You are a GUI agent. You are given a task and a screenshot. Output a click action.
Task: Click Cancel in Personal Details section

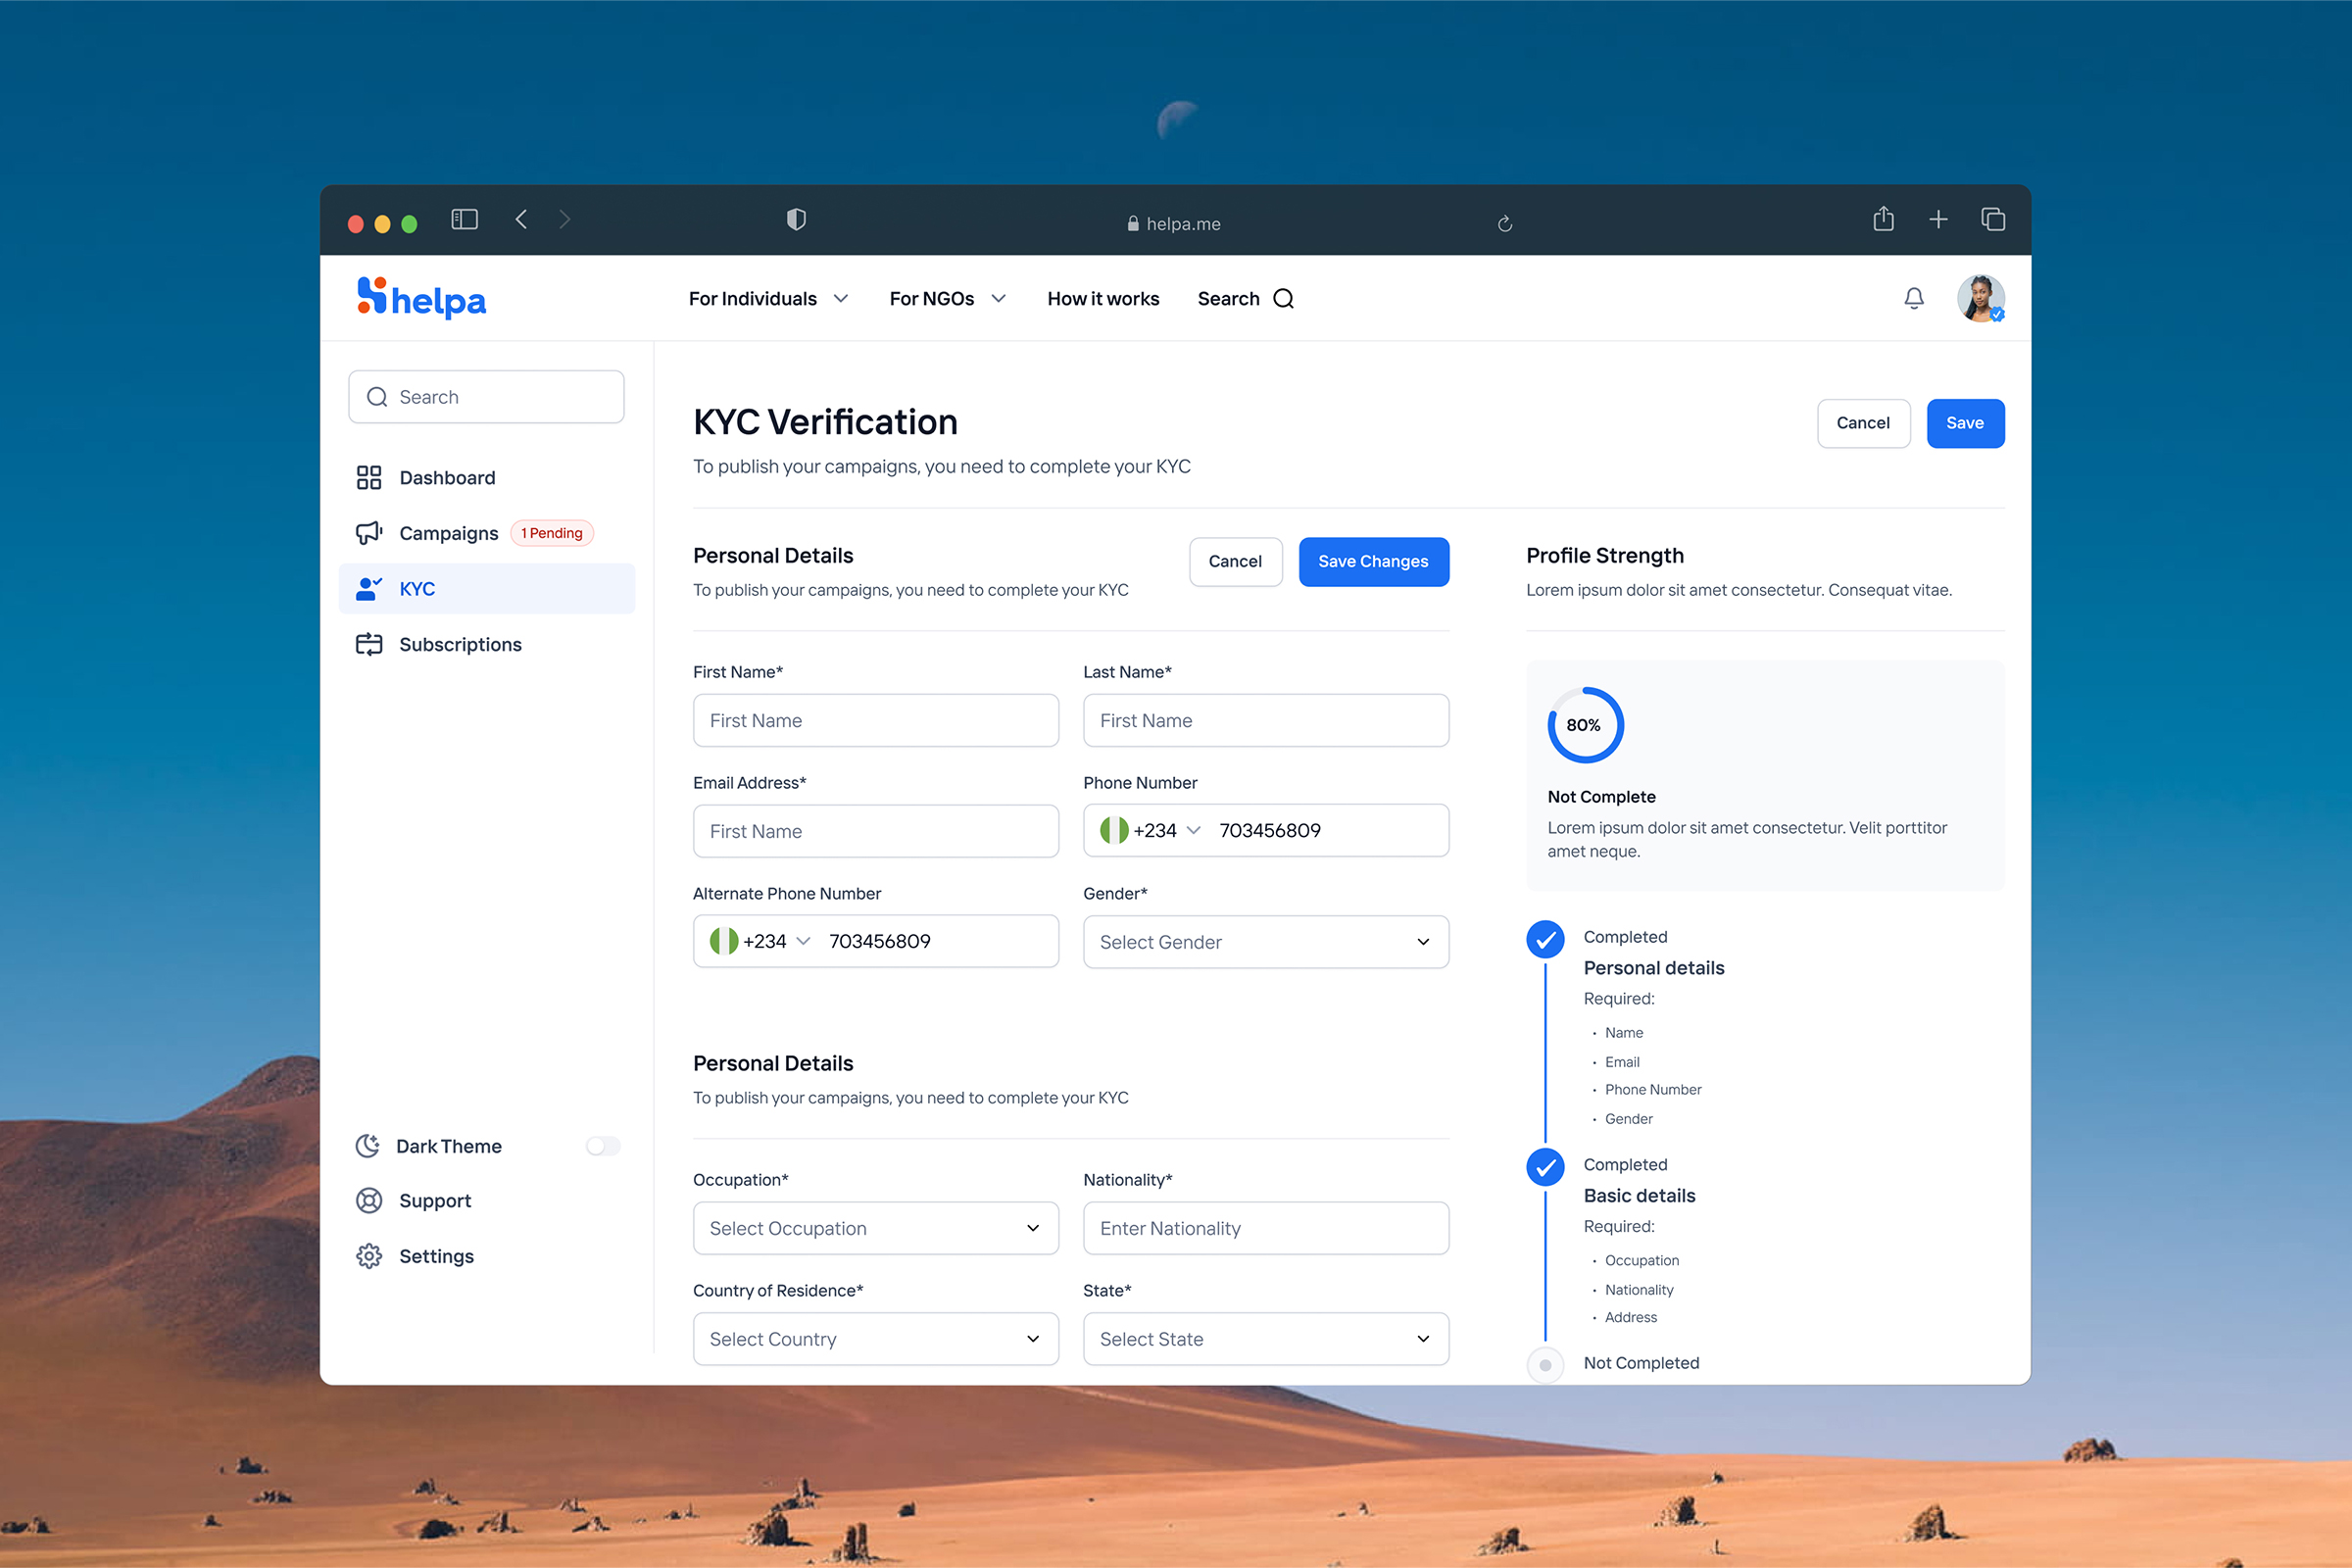(1235, 561)
